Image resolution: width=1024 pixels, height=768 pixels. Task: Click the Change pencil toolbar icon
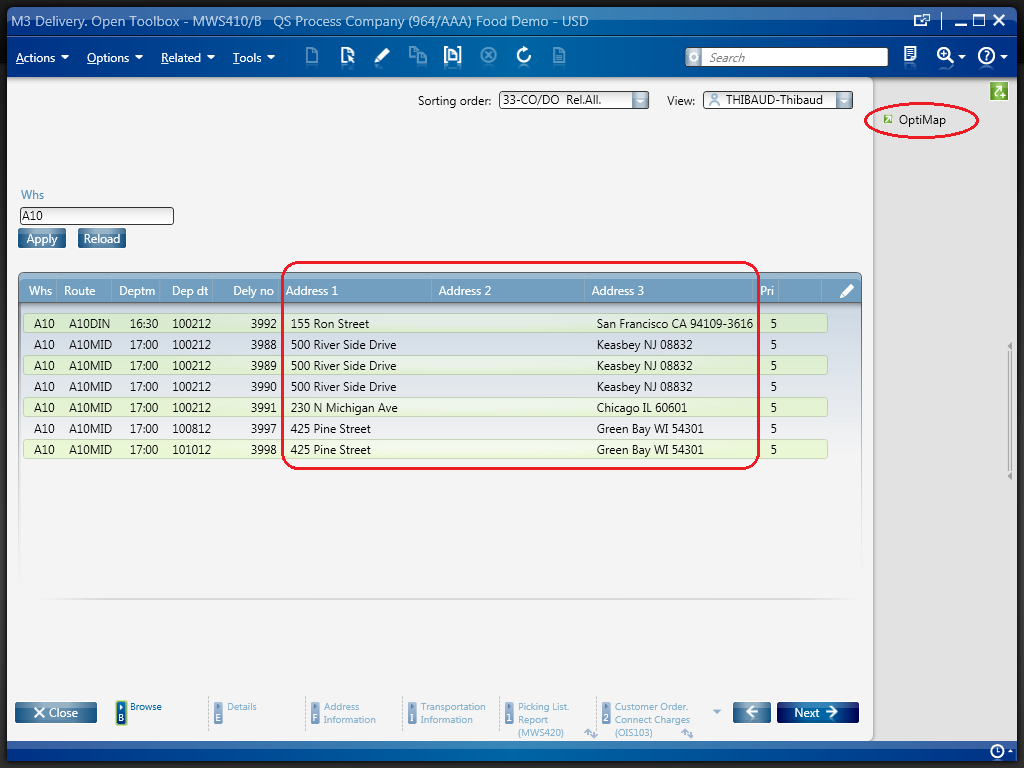(x=381, y=56)
